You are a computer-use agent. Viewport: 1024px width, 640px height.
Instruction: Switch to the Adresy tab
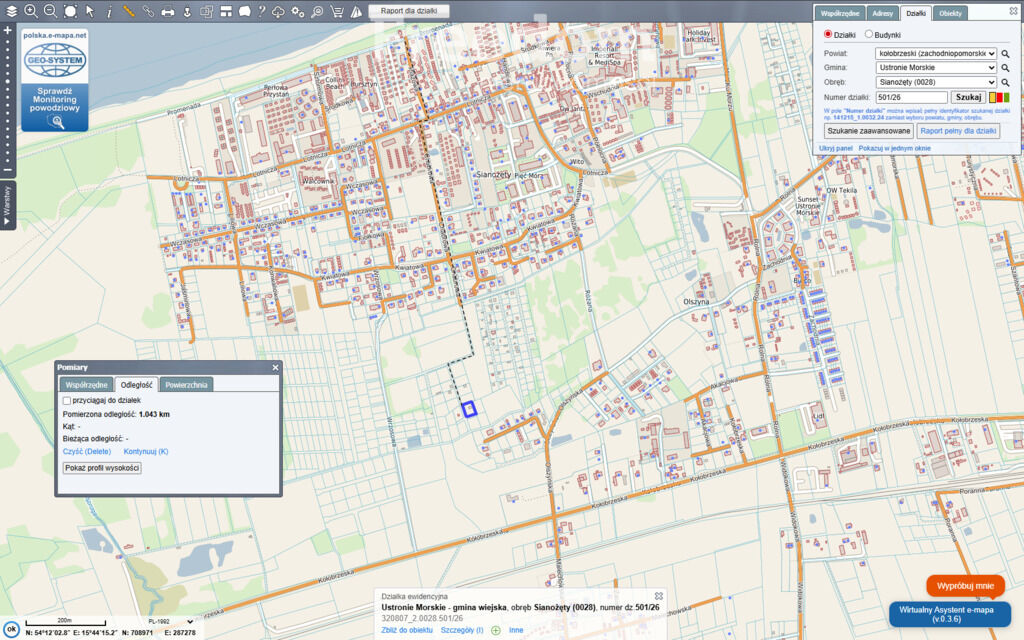(882, 13)
